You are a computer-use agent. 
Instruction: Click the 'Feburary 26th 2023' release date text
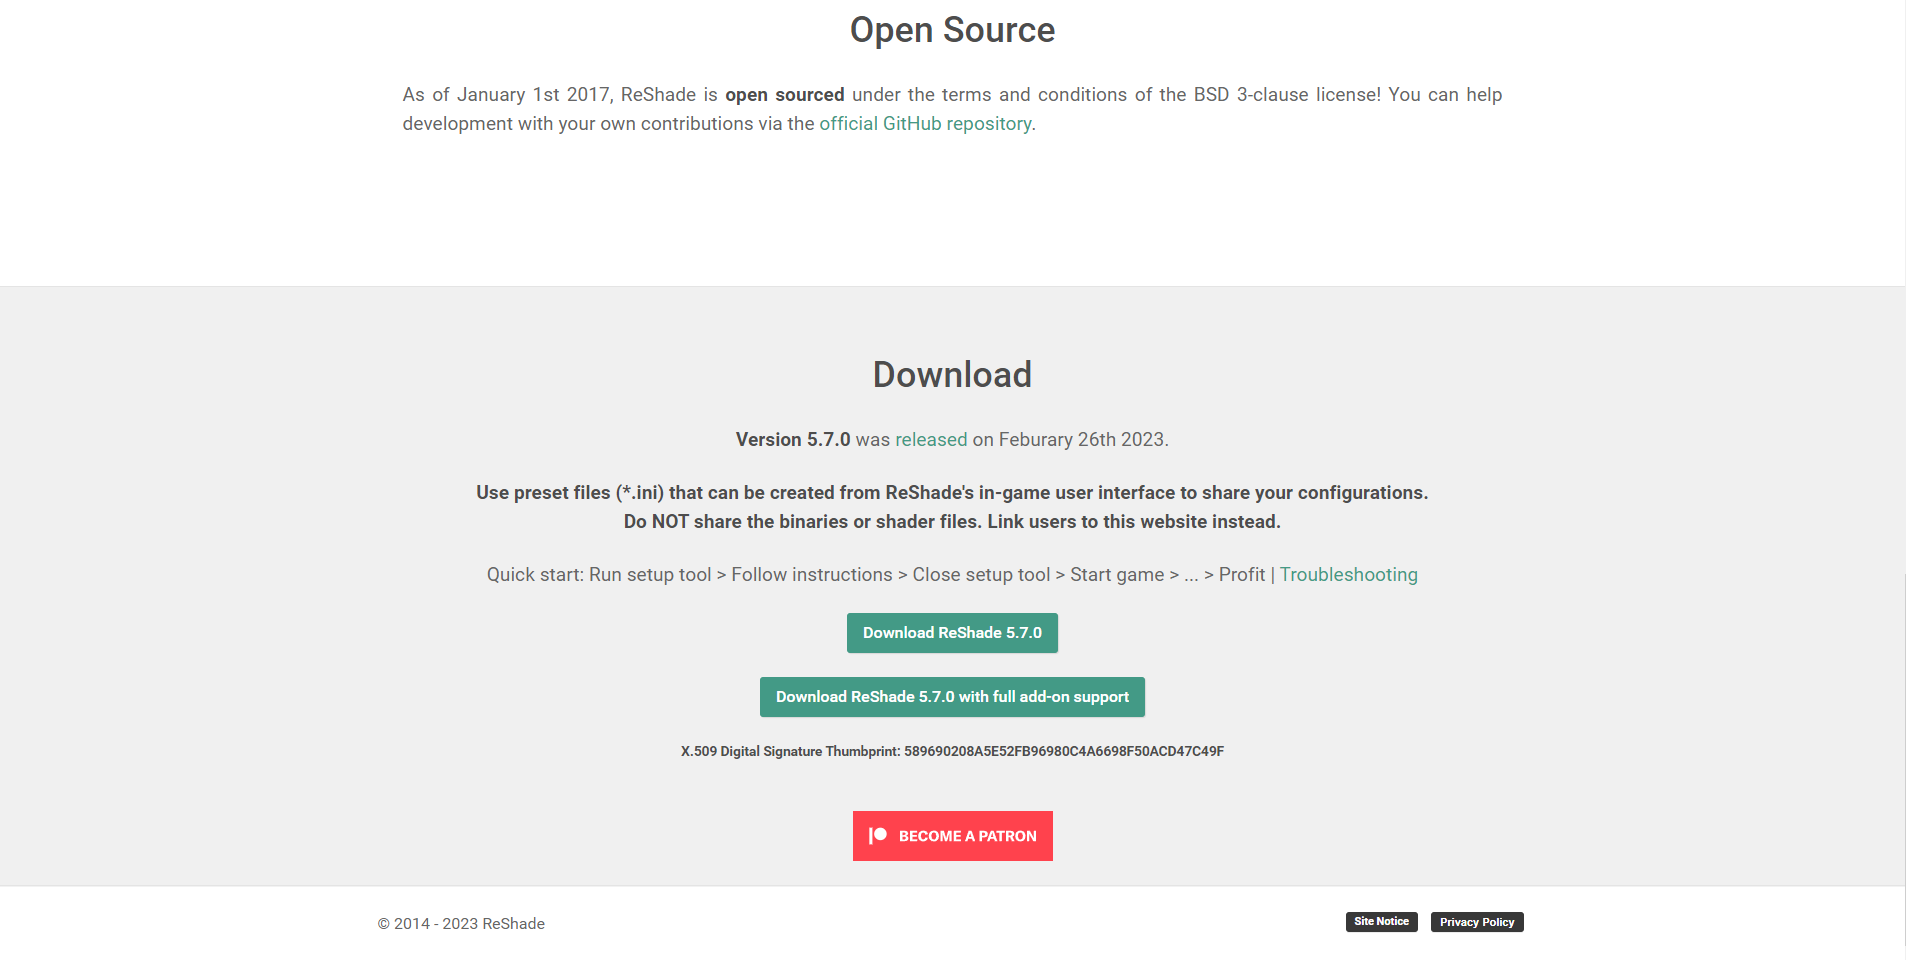point(1082,439)
